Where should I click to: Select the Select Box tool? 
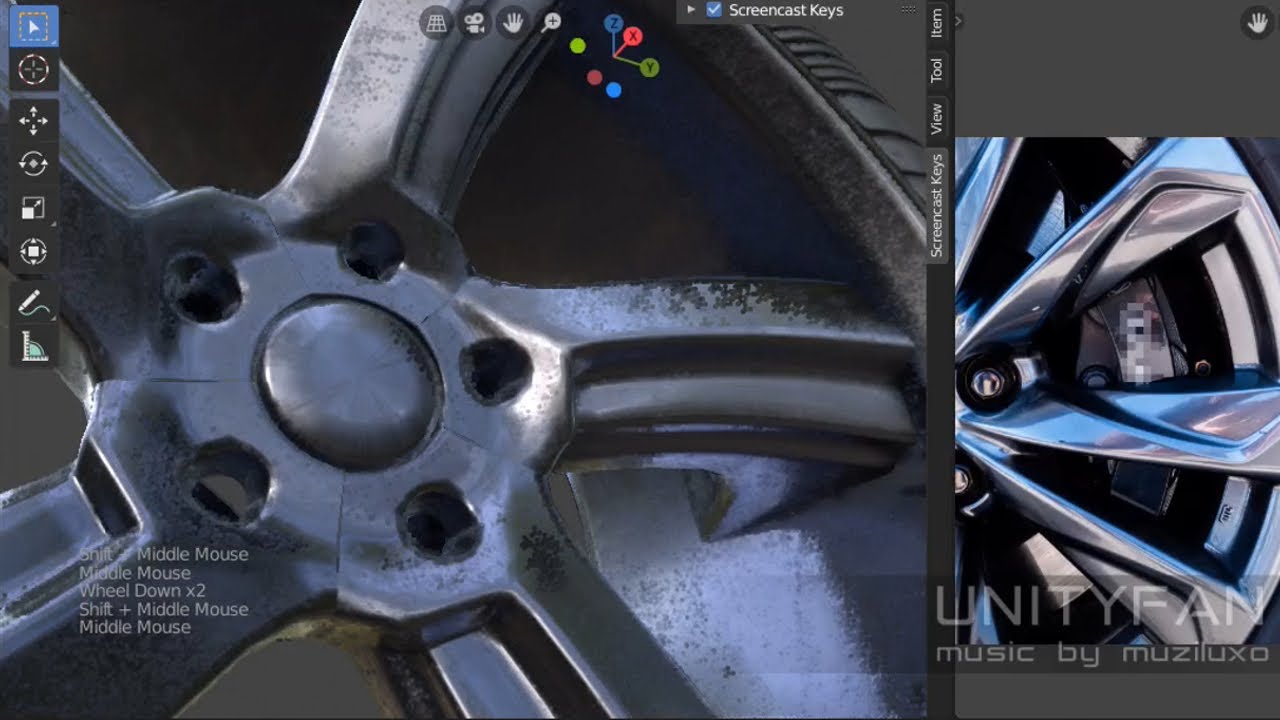pos(33,26)
